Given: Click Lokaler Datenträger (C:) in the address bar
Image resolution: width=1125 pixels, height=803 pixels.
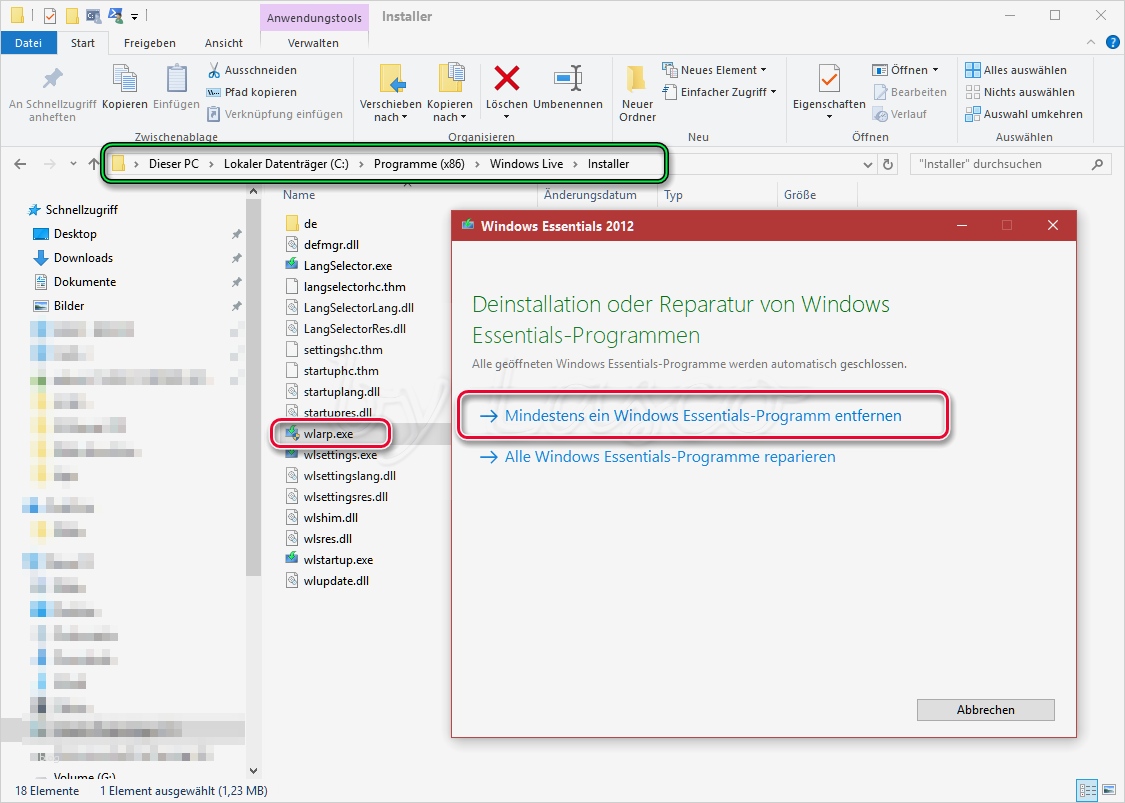Looking at the screenshot, I should (286, 164).
